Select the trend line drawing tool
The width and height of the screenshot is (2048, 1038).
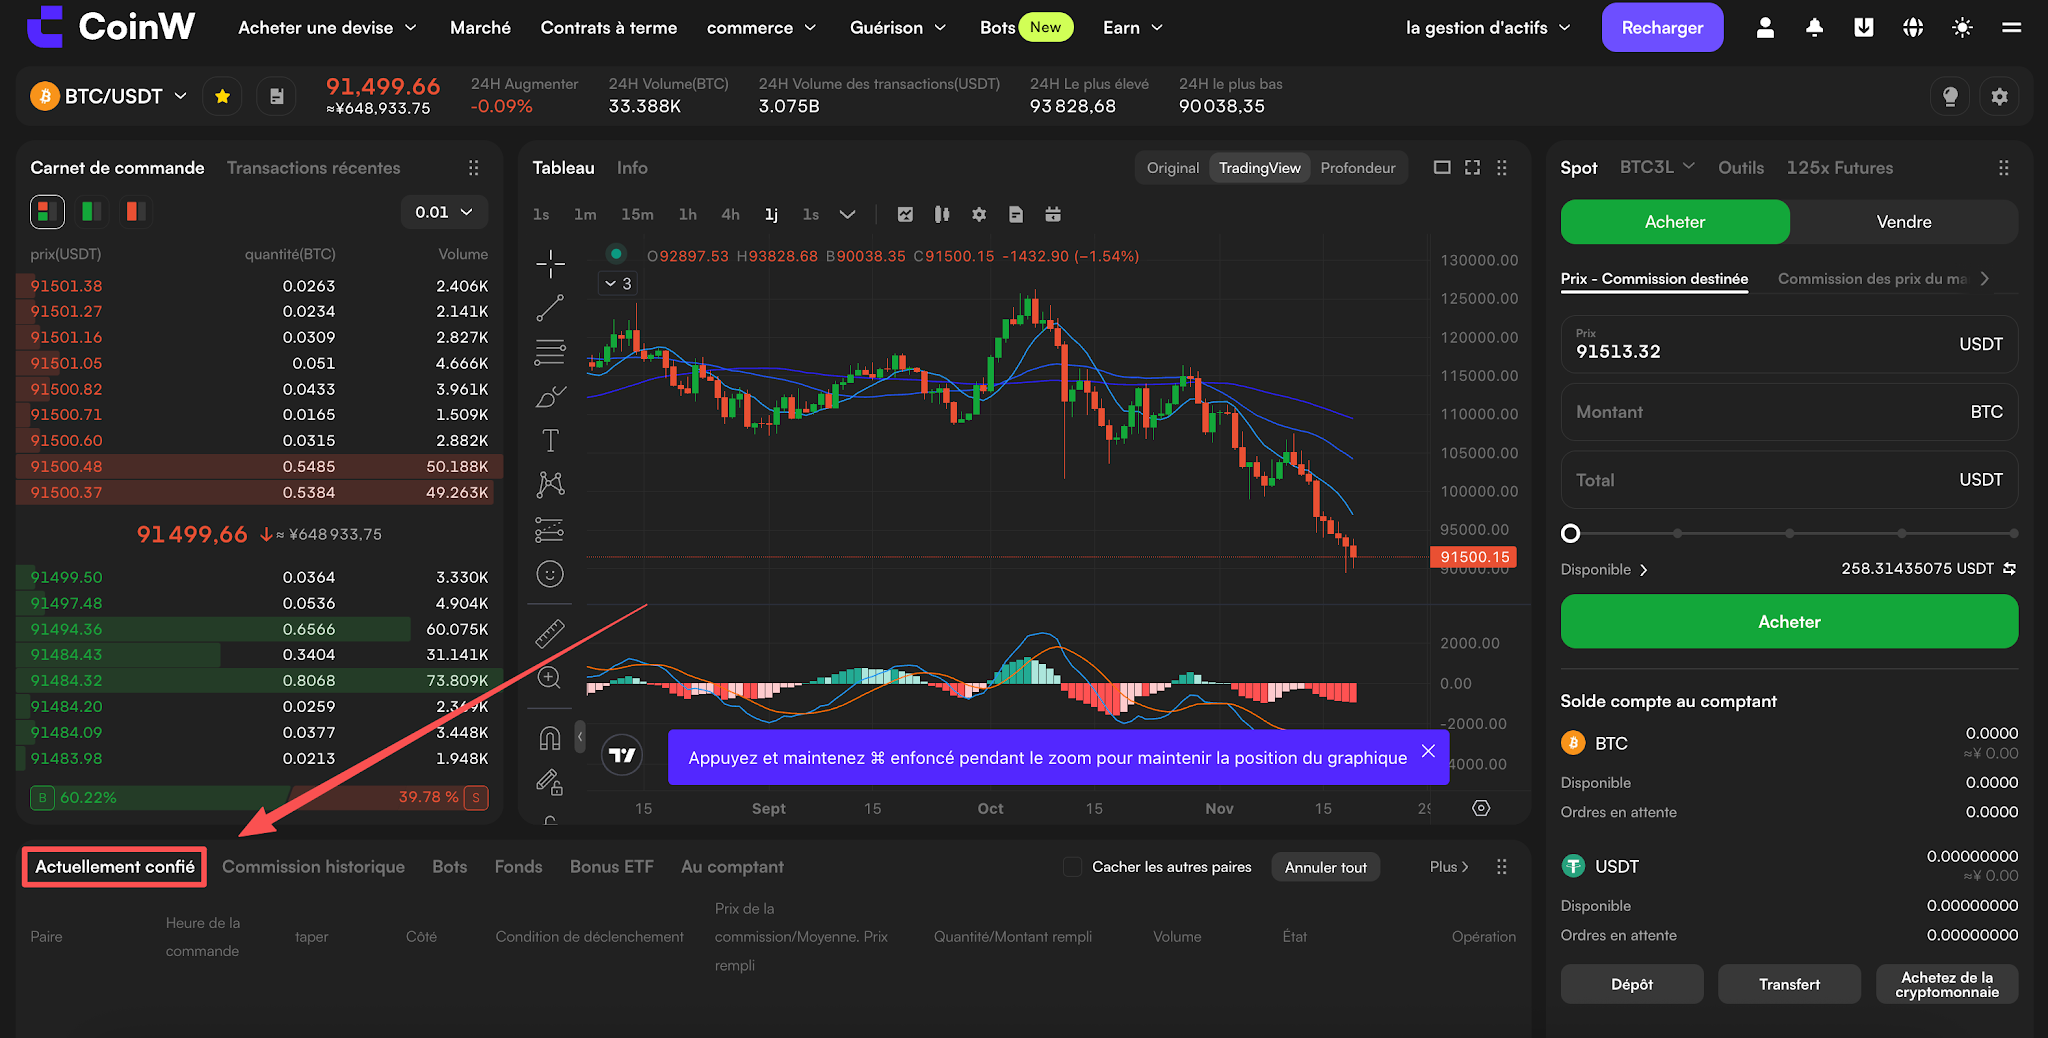(x=550, y=308)
